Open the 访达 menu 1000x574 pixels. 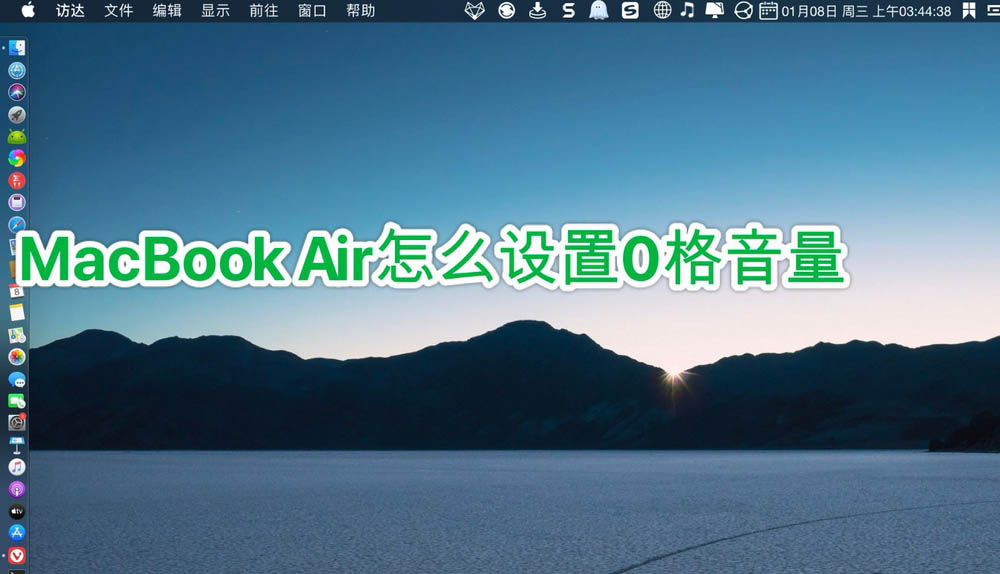coord(70,11)
